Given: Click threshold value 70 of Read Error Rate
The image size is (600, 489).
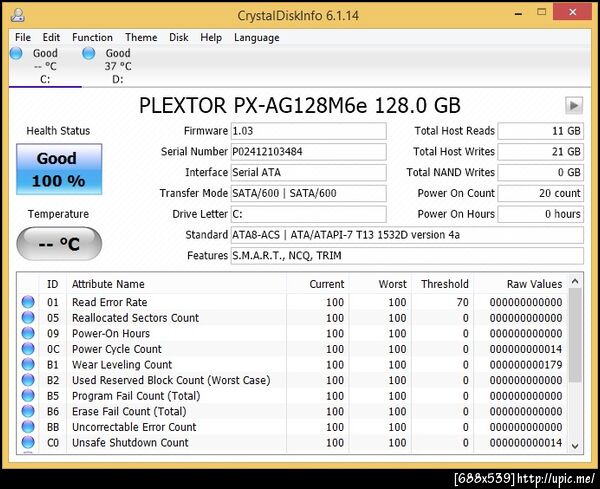Looking at the screenshot, I should pyautogui.click(x=462, y=302).
